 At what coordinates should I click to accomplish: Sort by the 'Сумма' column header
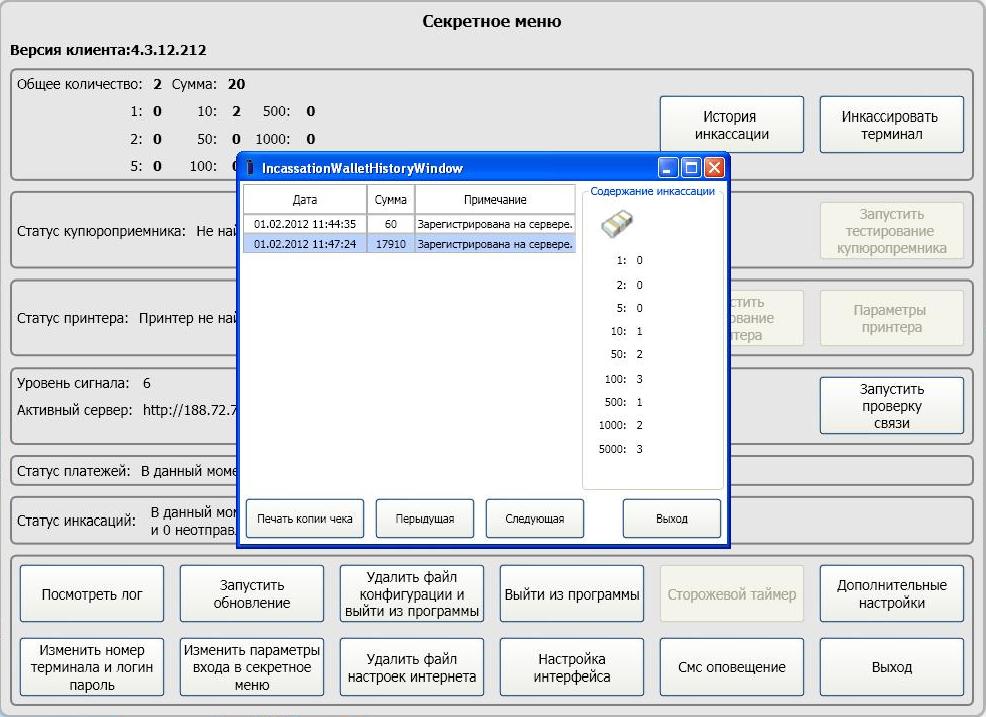pyautogui.click(x=391, y=199)
